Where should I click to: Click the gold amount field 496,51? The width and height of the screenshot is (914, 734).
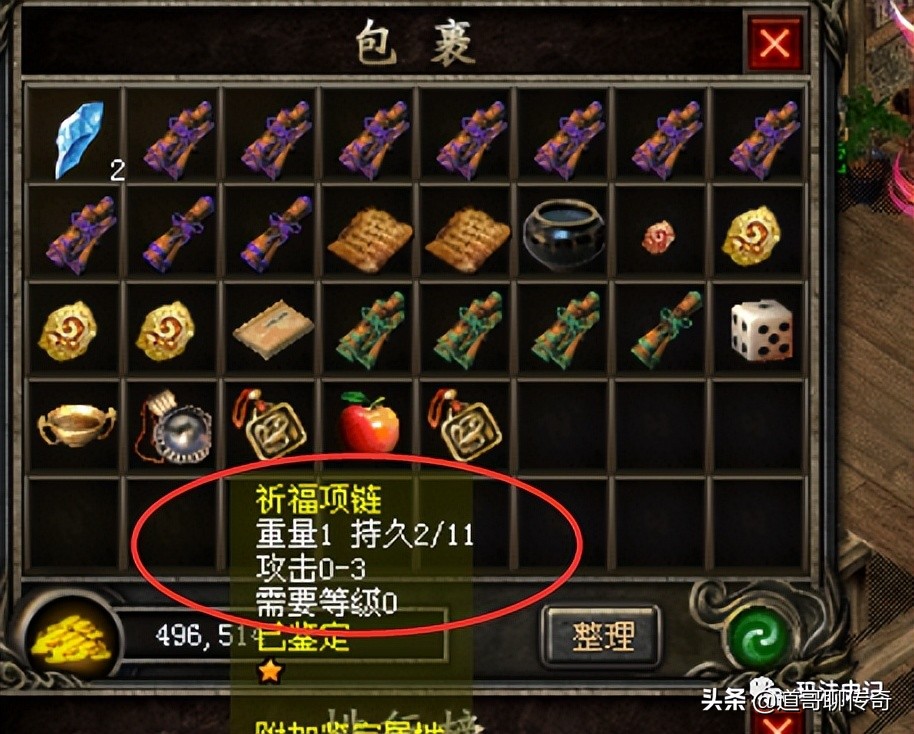pos(280,635)
